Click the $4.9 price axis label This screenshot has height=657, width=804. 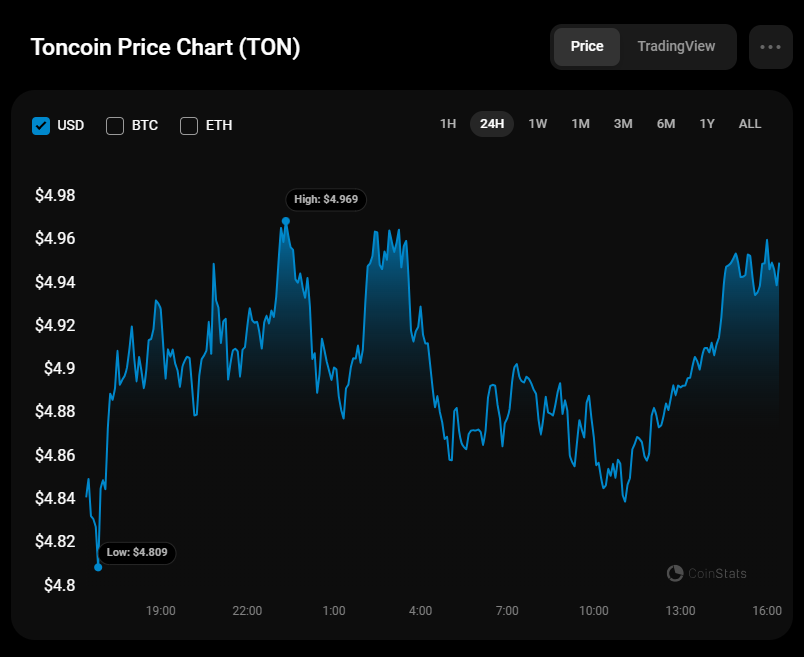click(x=59, y=369)
